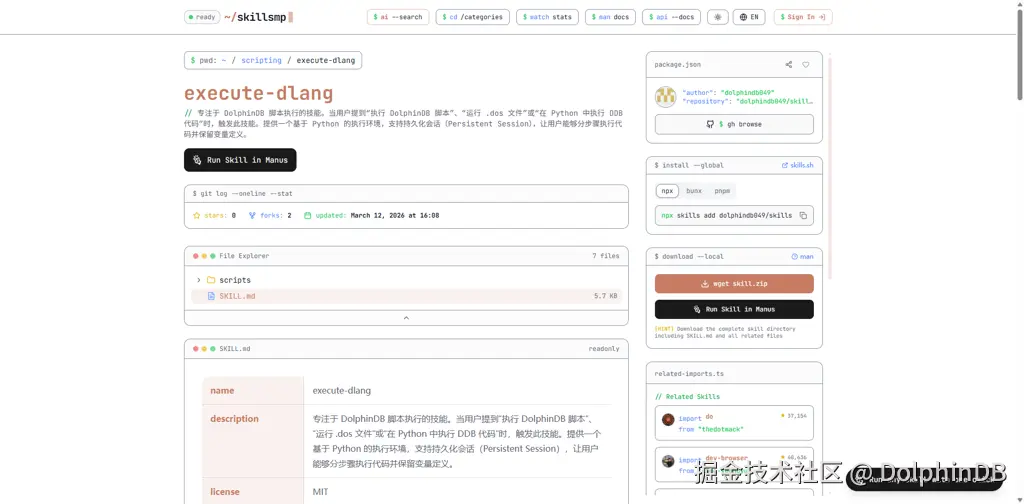The image size is (1024, 504).
Task: Click the "5.7 KB" file size text
Action: pyautogui.click(x=605, y=296)
